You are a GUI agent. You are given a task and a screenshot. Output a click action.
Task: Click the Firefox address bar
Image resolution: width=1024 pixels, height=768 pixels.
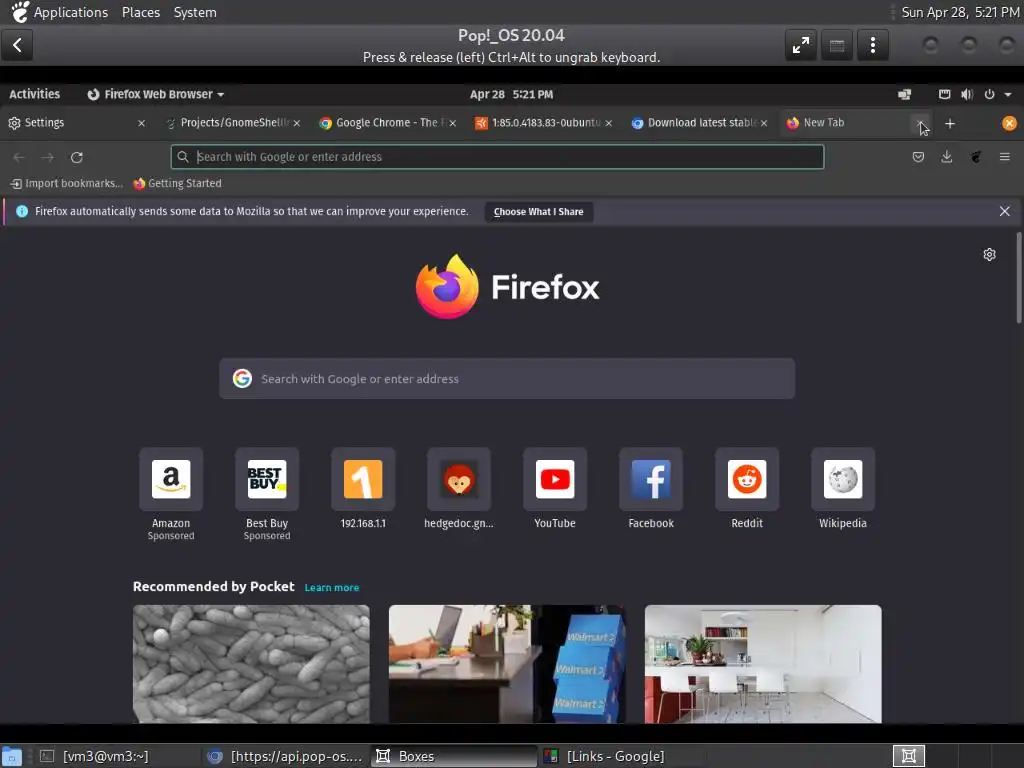pos(497,157)
